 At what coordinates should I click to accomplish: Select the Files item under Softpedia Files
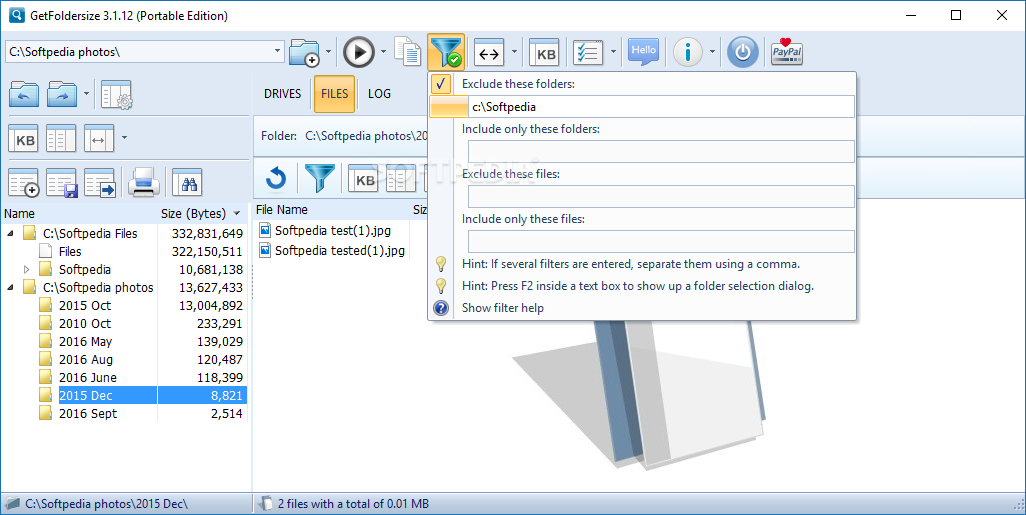point(70,251)
